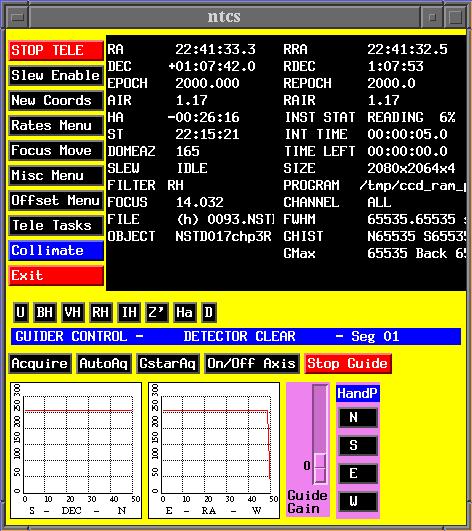
Task: Select the IH filter
Action: (x=129, y=312)
